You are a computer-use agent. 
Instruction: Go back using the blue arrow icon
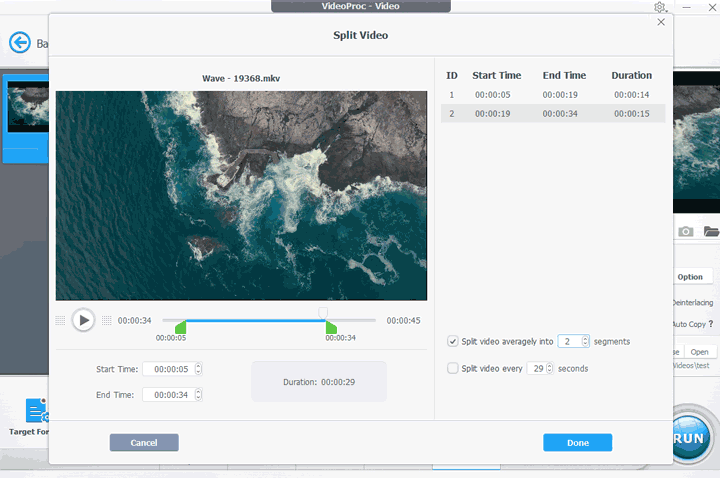pos(19,42)
